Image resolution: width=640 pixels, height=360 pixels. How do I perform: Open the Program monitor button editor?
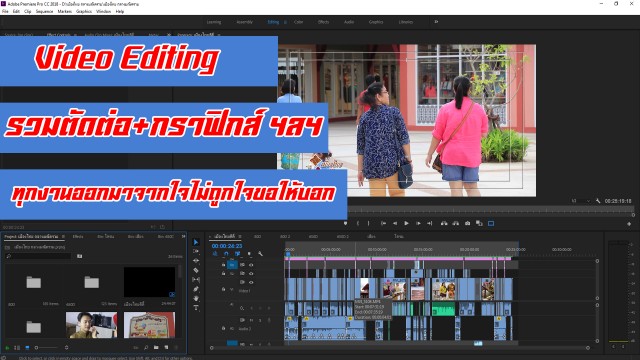point(629,224)
